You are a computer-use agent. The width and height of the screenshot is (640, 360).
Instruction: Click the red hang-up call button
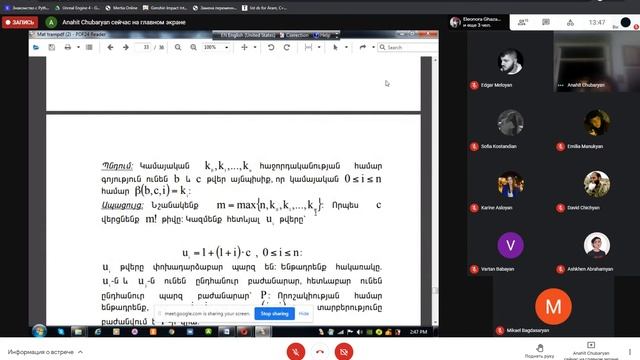click(320, 351)
